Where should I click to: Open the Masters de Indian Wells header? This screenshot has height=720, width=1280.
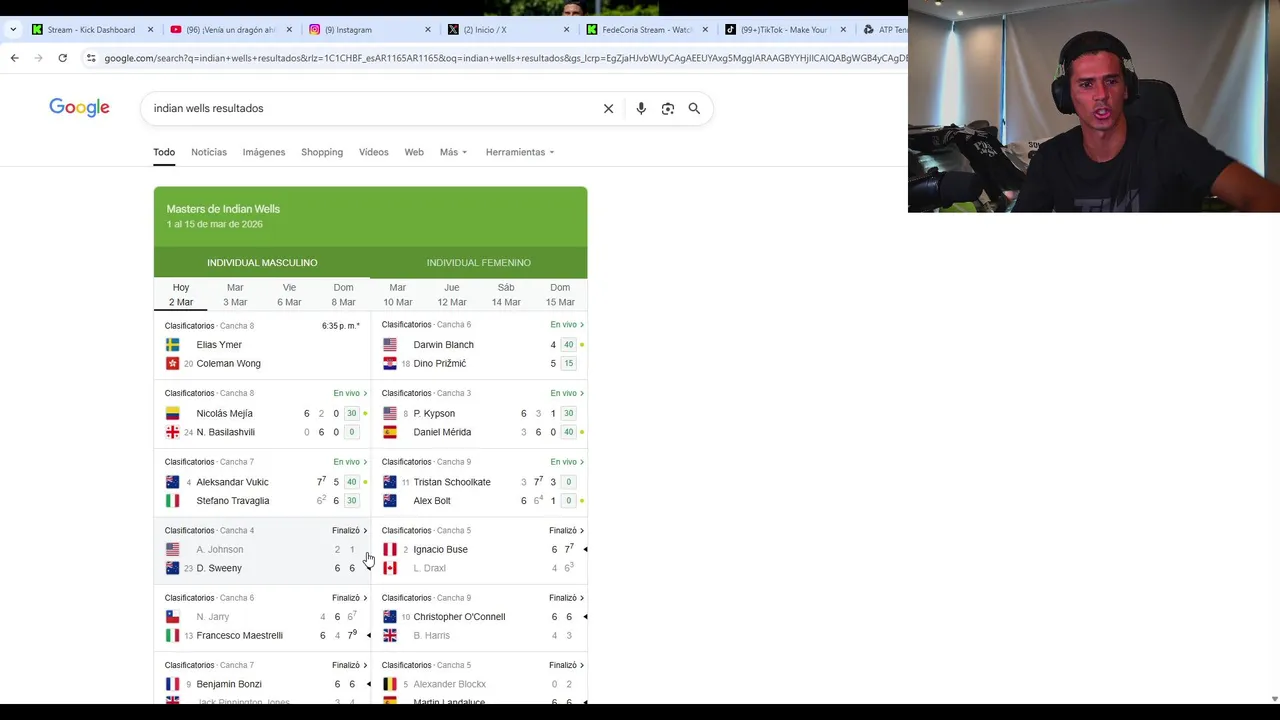(x=370, y=216)
